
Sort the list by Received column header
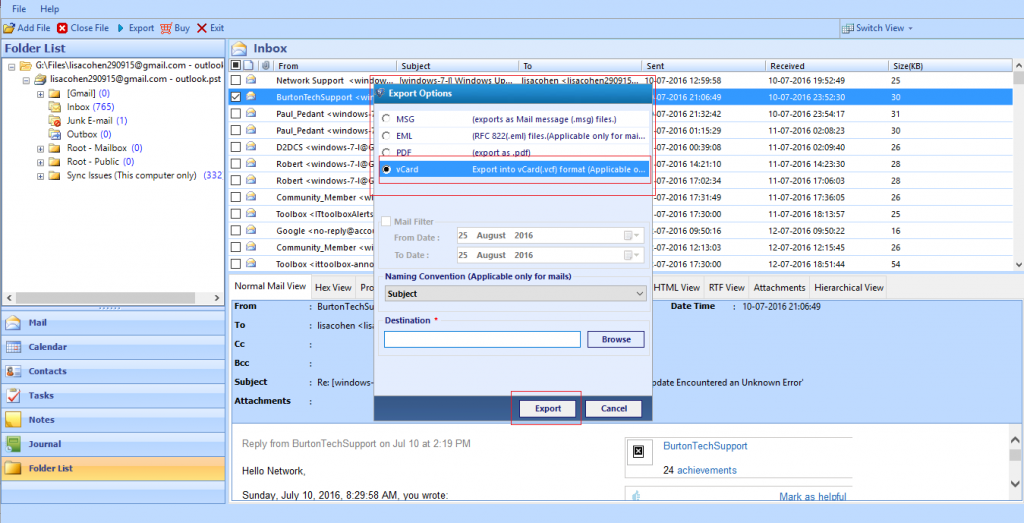826,66
